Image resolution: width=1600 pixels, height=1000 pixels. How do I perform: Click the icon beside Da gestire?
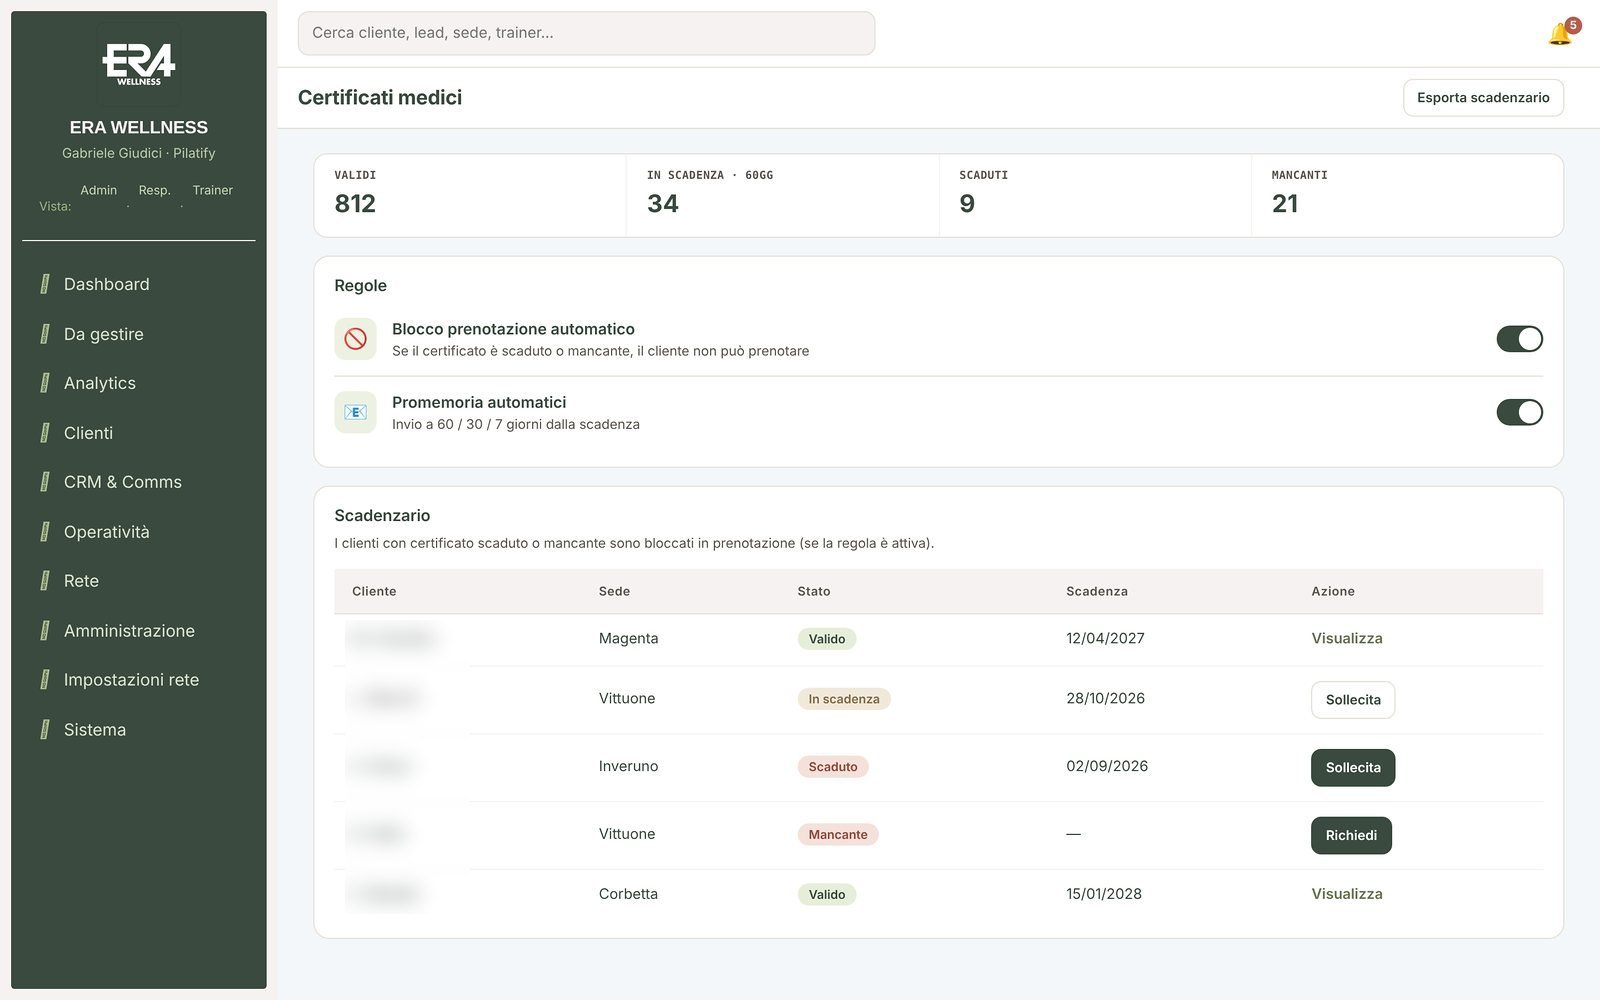click(x=45, y=334)
